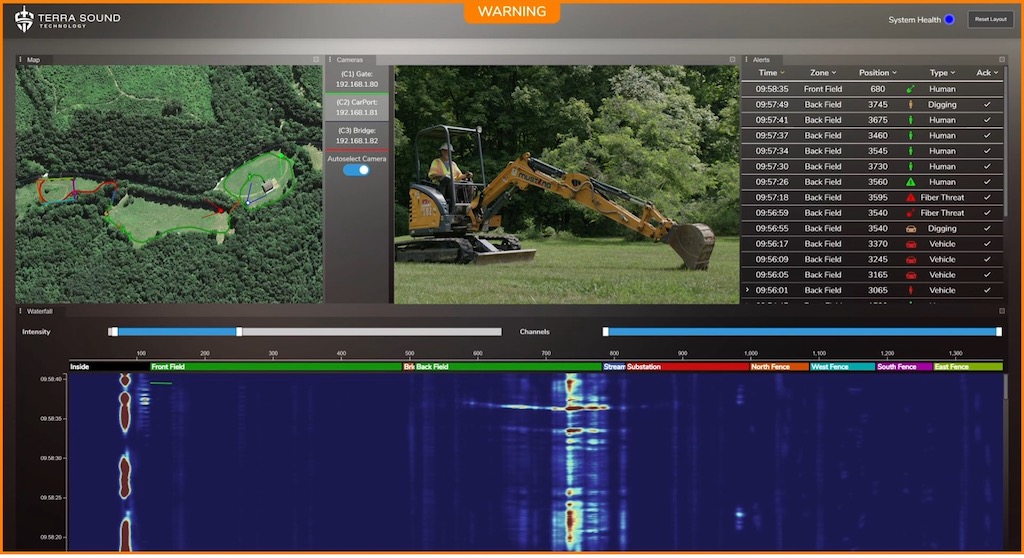Select camera (C1) Gate 192.168.1.80
Viewport: 1024px width, 558px height.
[x=357, y=79]
